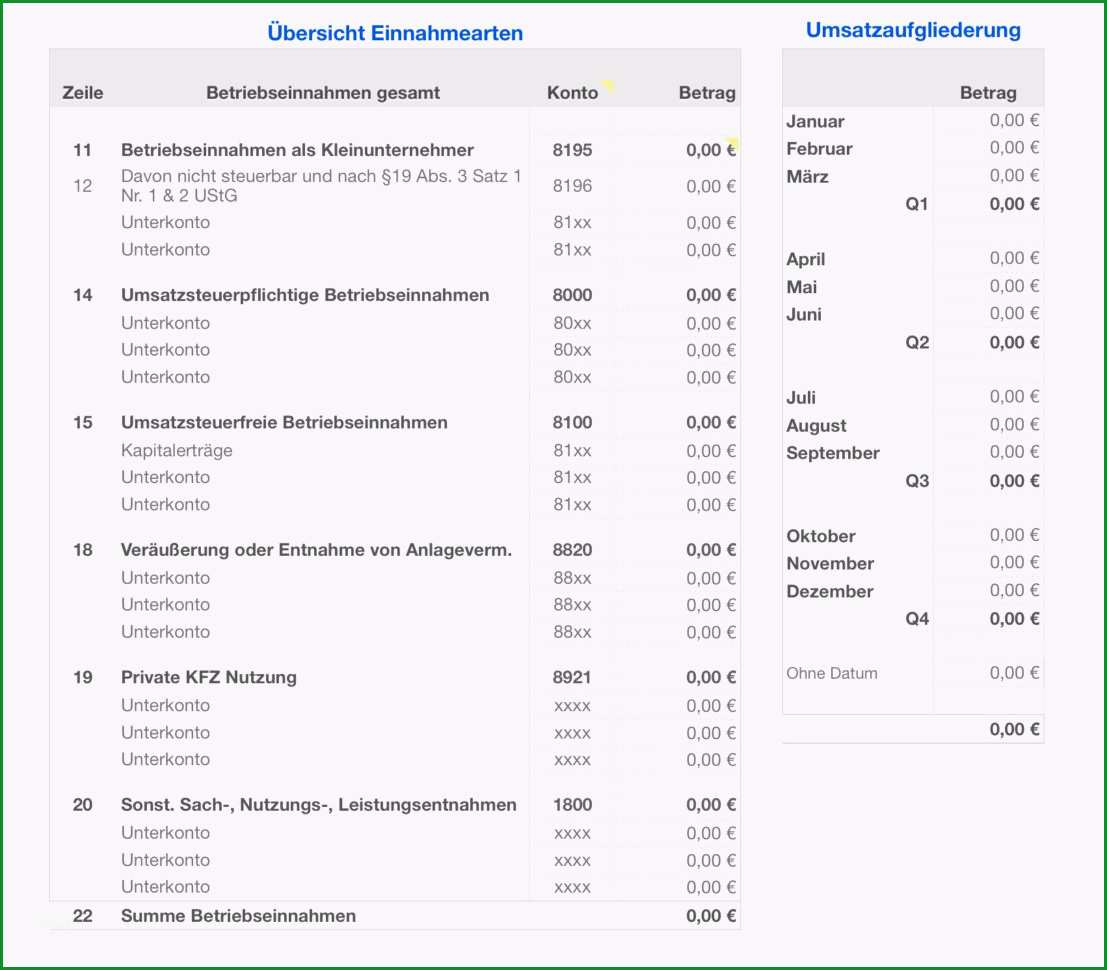Screen dimensions: 1107x970
Task: Select the 'Juni' month row
Action: (913, 314)
